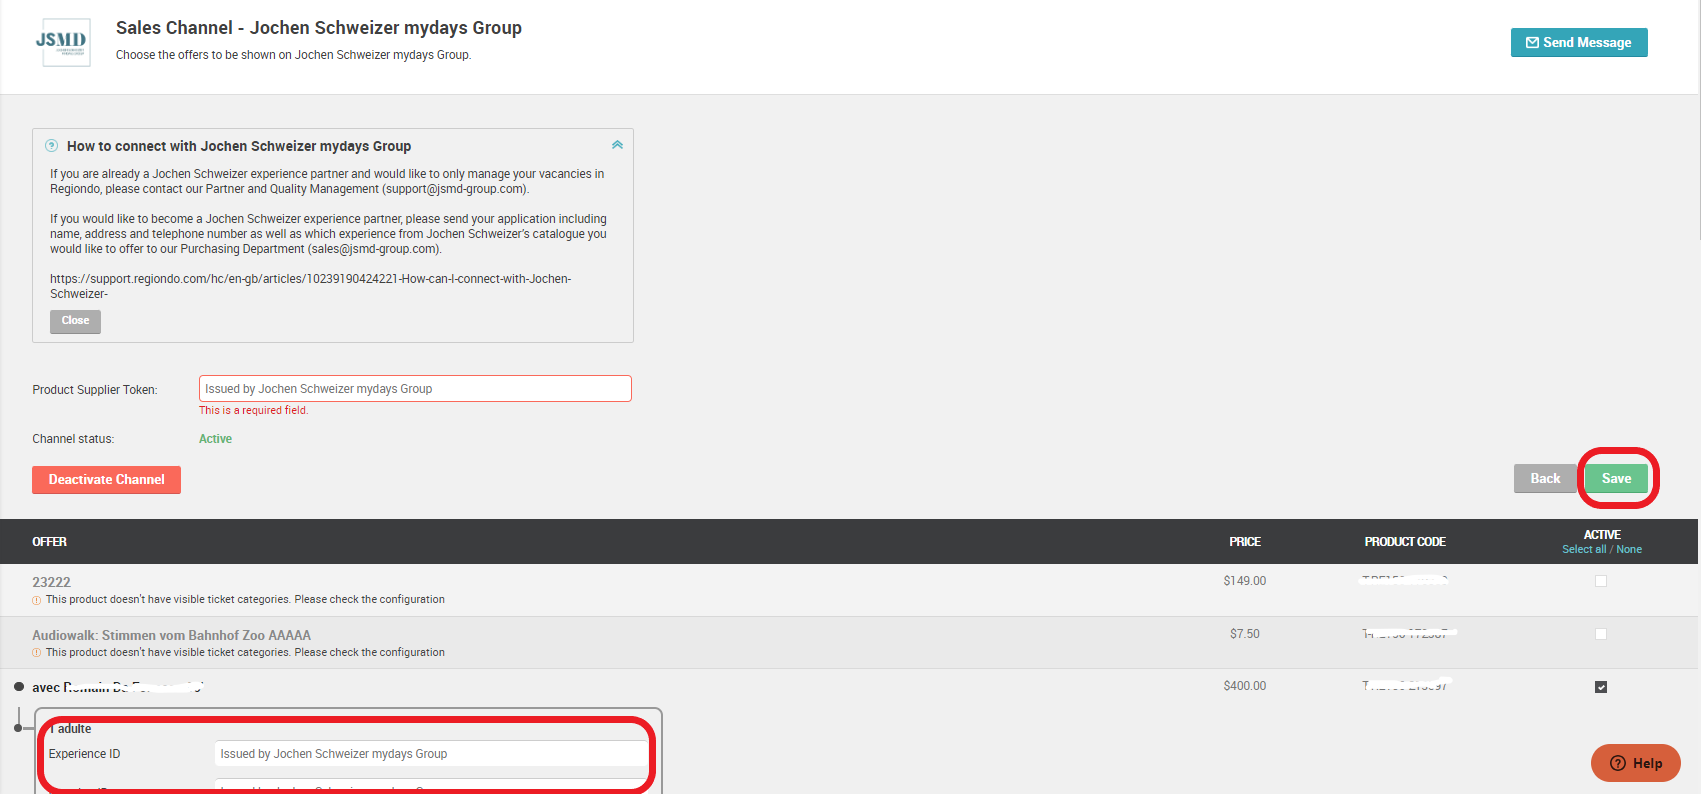The width and height of the screenshot is (1701, 794).
Task: Open the Help chat widget
Action: (x=1636, y=763)
